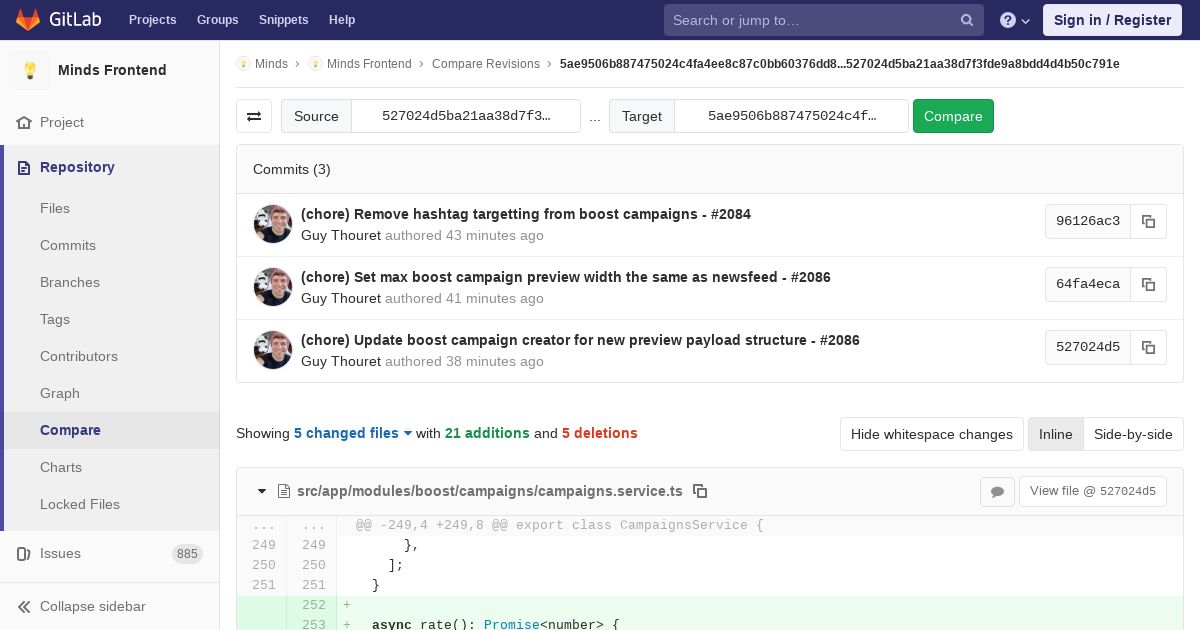The height and width of the screenshot is (630, 1200).
Task: Click Sign in / Register
Action: pyautogui.click(x=1112, y=20)
